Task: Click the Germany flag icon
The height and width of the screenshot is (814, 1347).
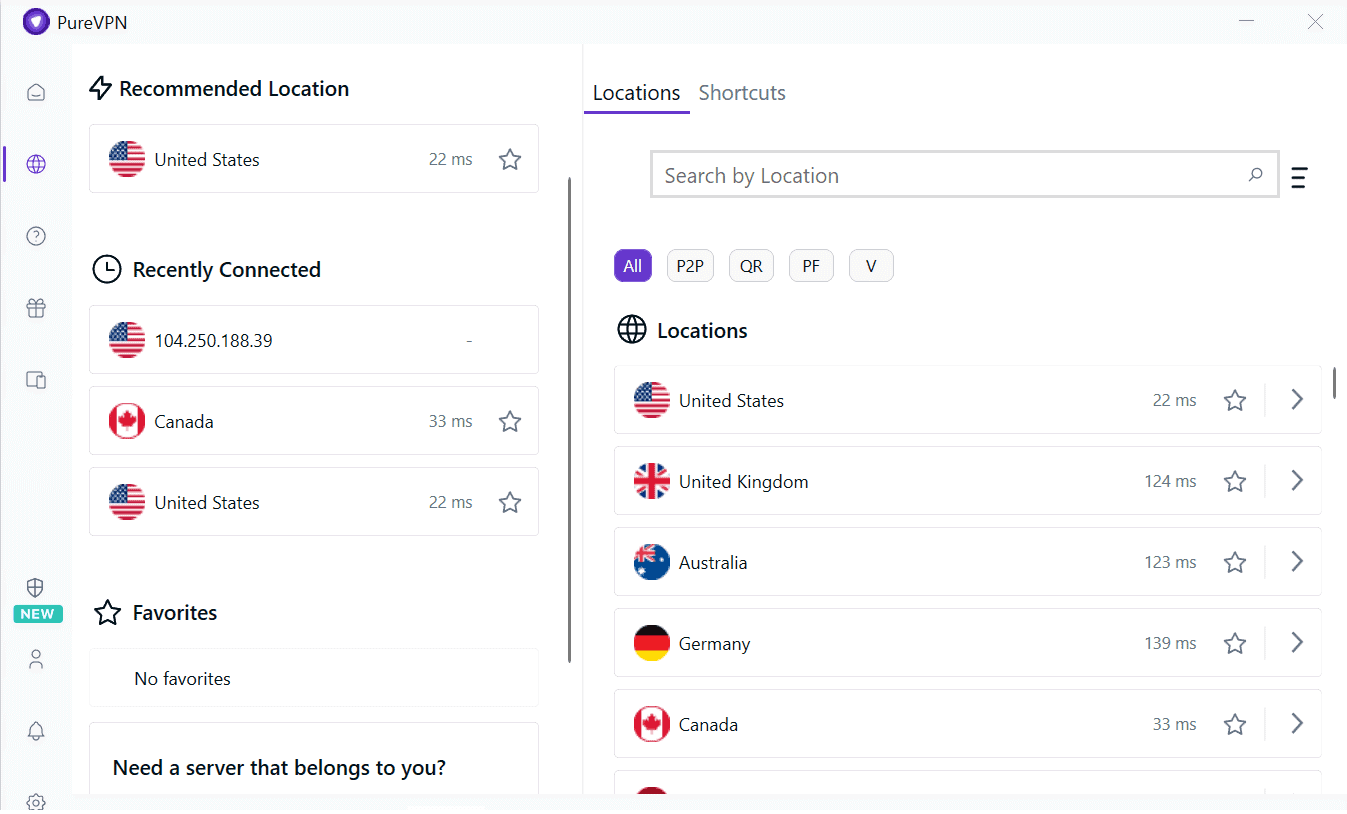Action: pos(652,643)
